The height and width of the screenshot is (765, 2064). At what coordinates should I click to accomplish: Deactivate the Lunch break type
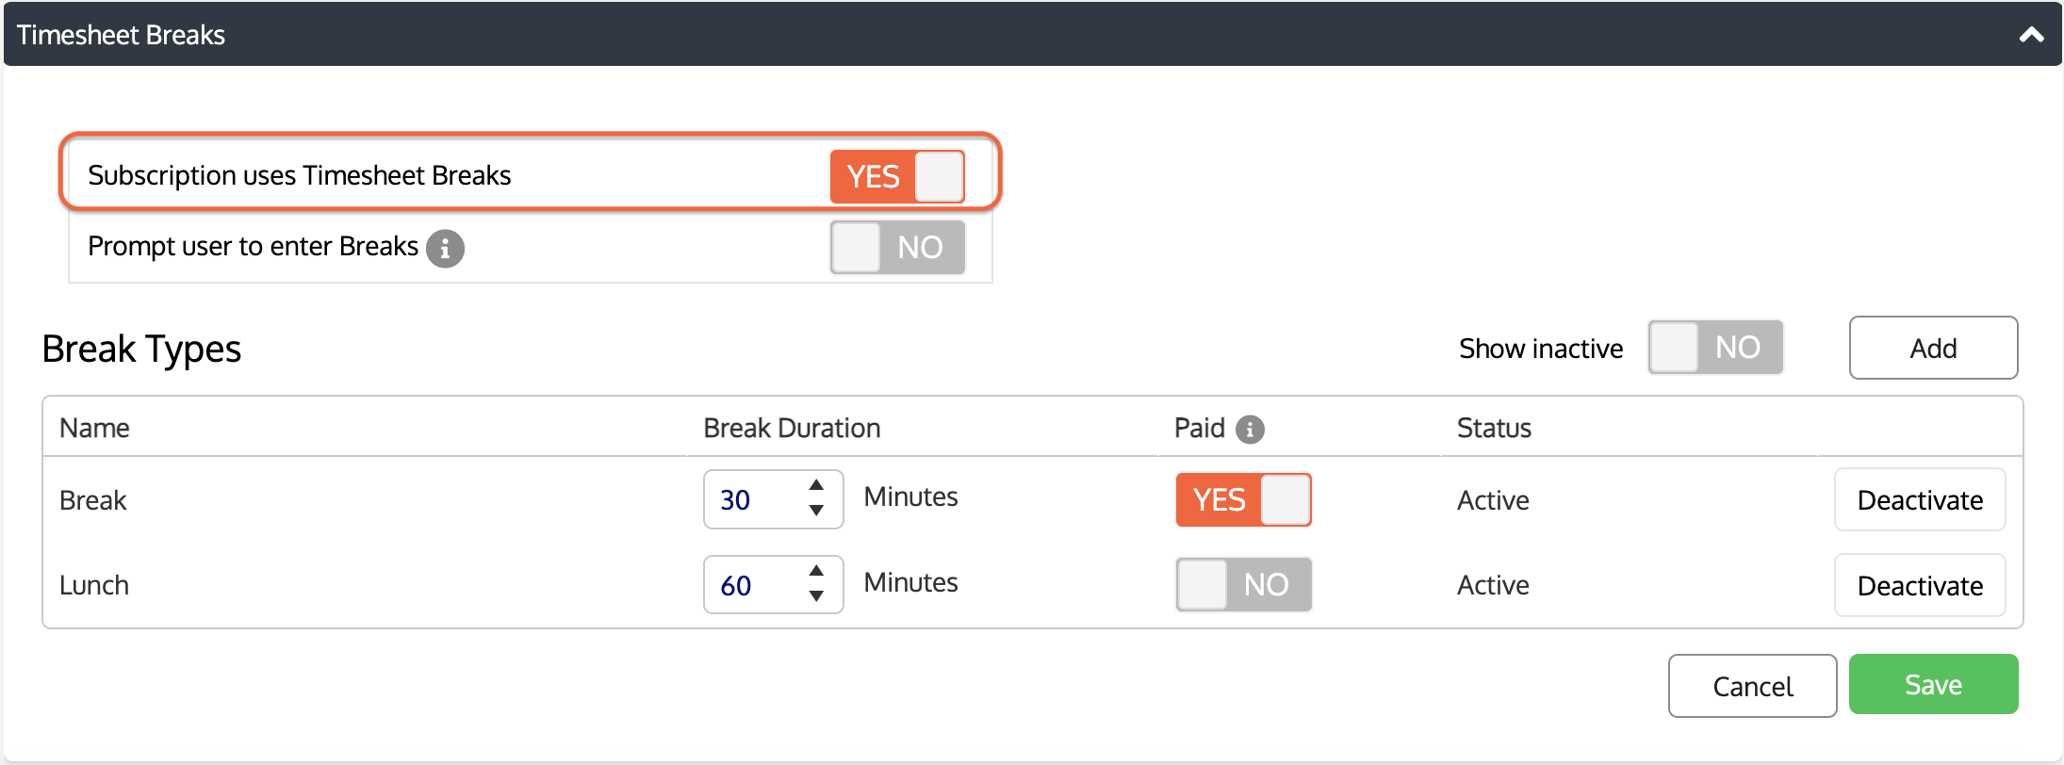coord(1919,585)
